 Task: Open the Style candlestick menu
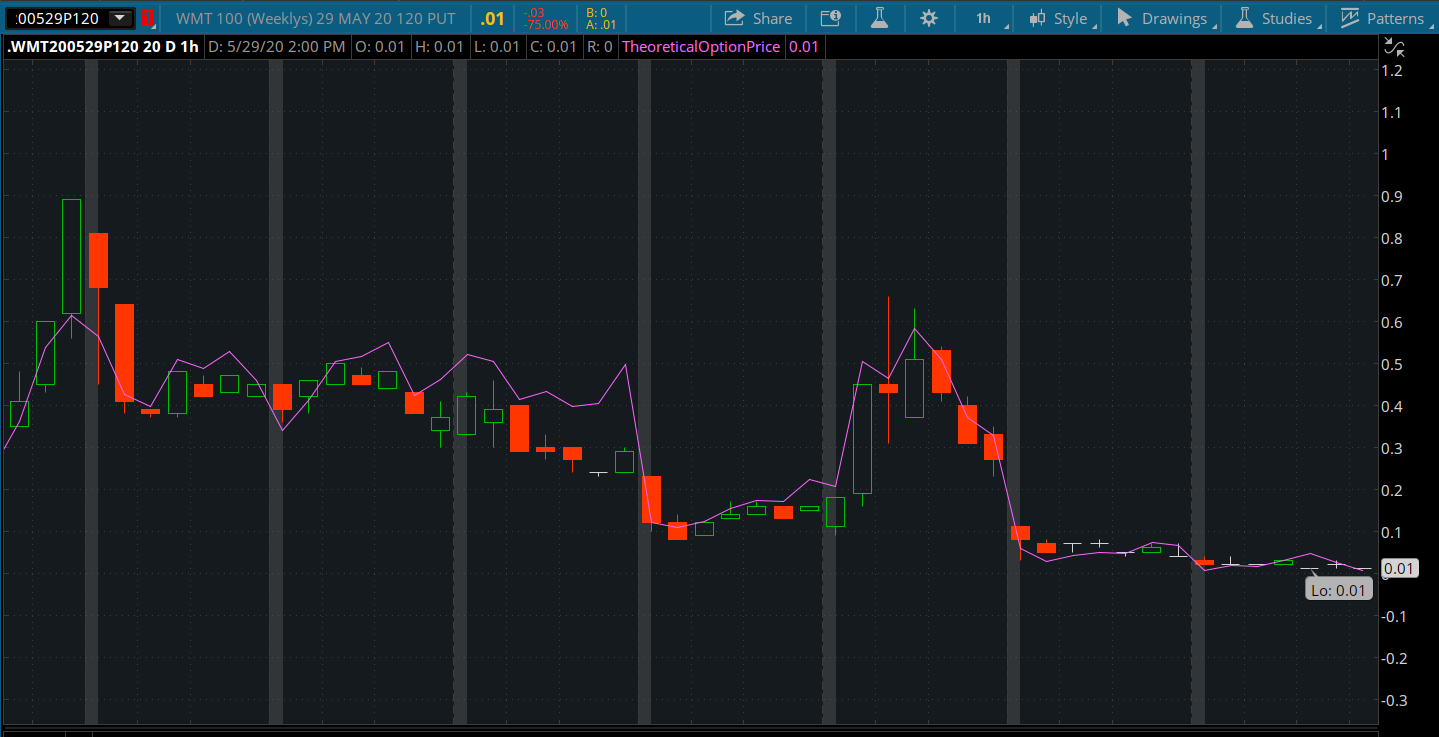(1059, 18)
